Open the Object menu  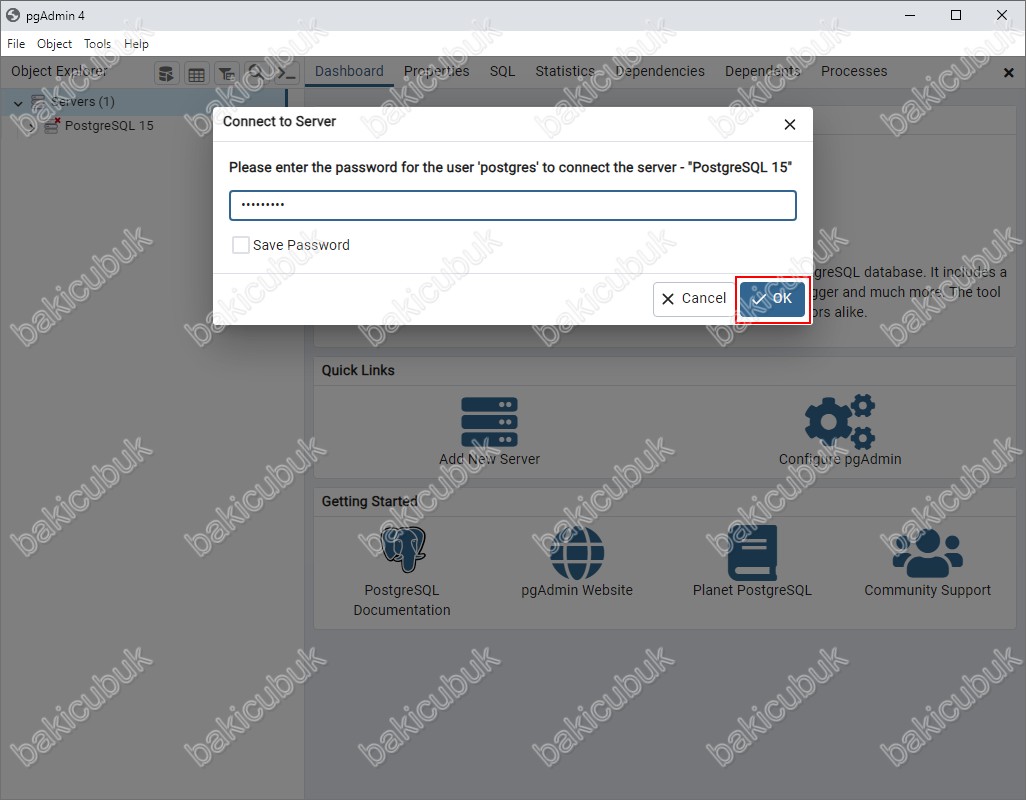click(x=54, y=44)
